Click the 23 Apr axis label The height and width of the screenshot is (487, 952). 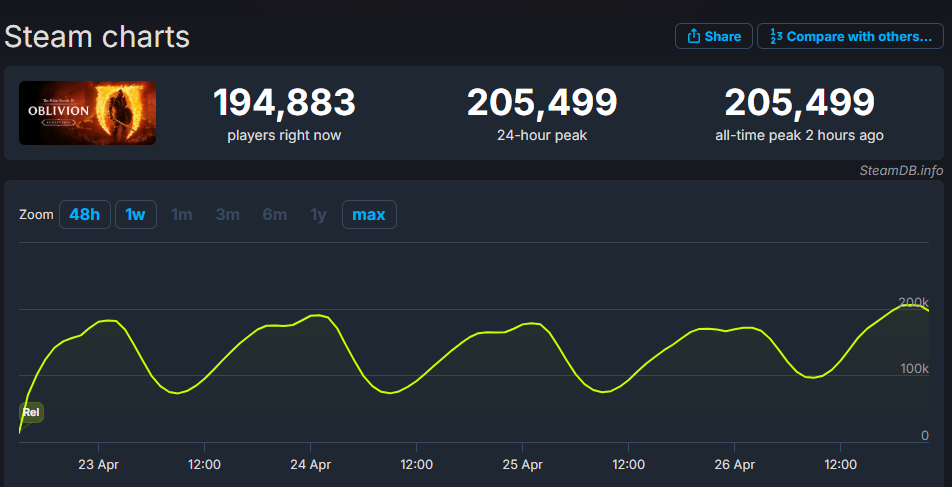click(98, 465)
